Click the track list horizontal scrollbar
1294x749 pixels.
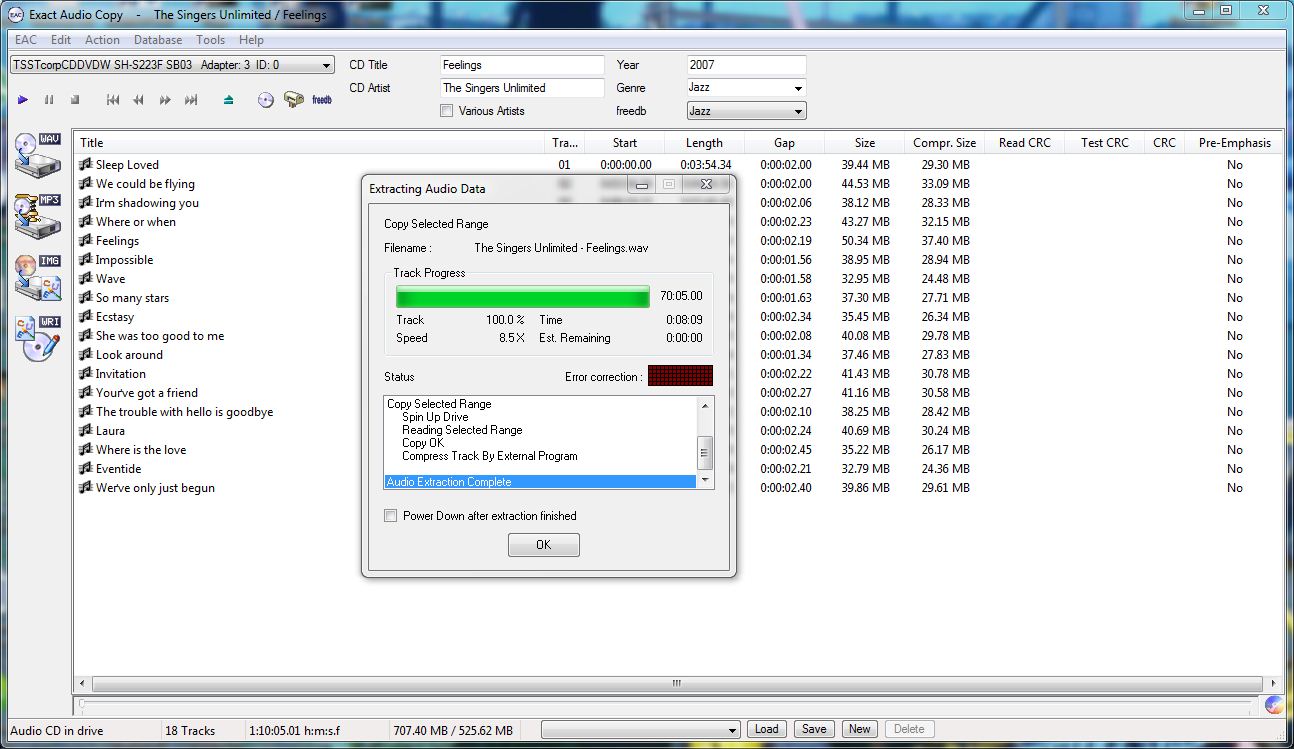677,684
